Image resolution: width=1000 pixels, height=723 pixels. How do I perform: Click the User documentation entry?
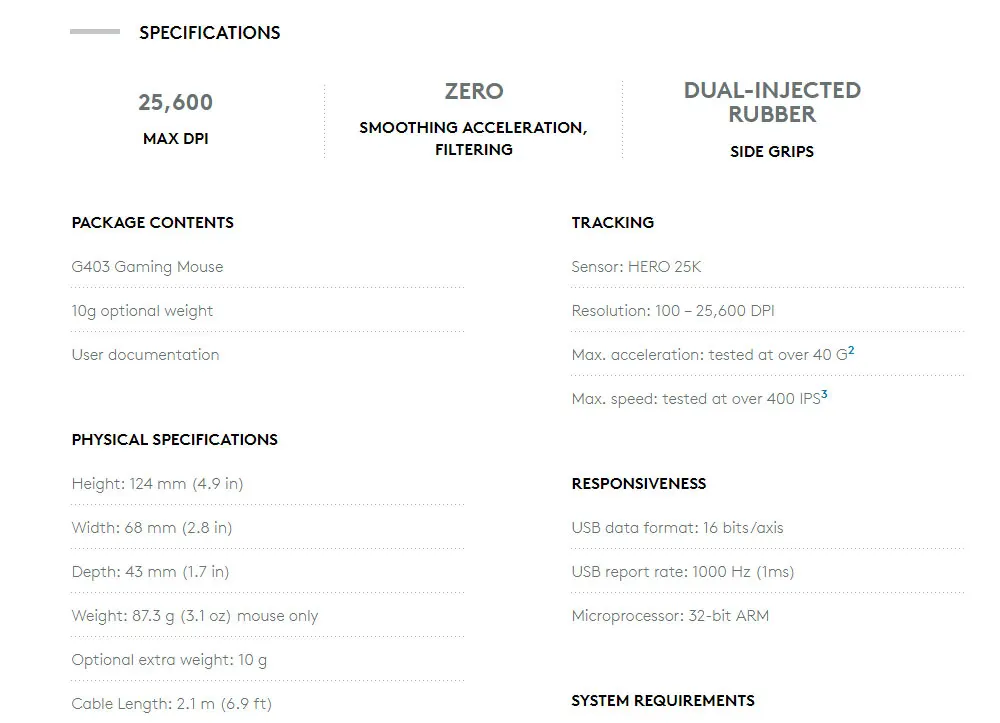(145, 355)
